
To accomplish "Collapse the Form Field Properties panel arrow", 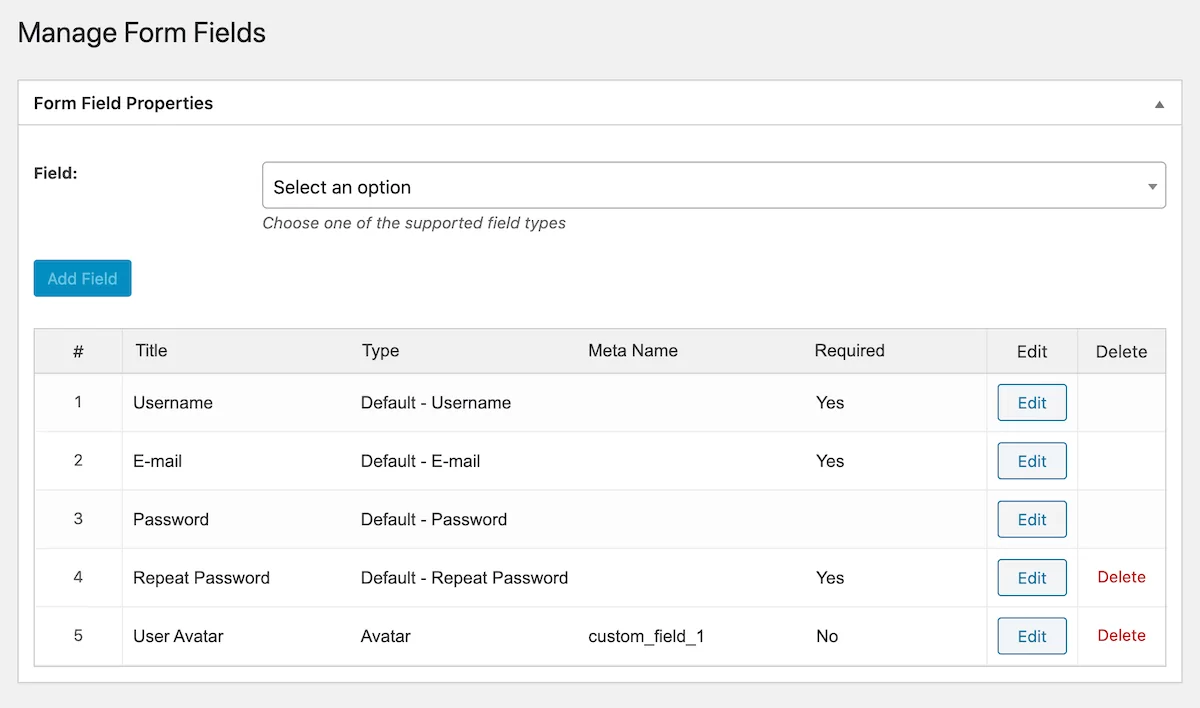I will pyautogui.click(x=1159, y=104).
